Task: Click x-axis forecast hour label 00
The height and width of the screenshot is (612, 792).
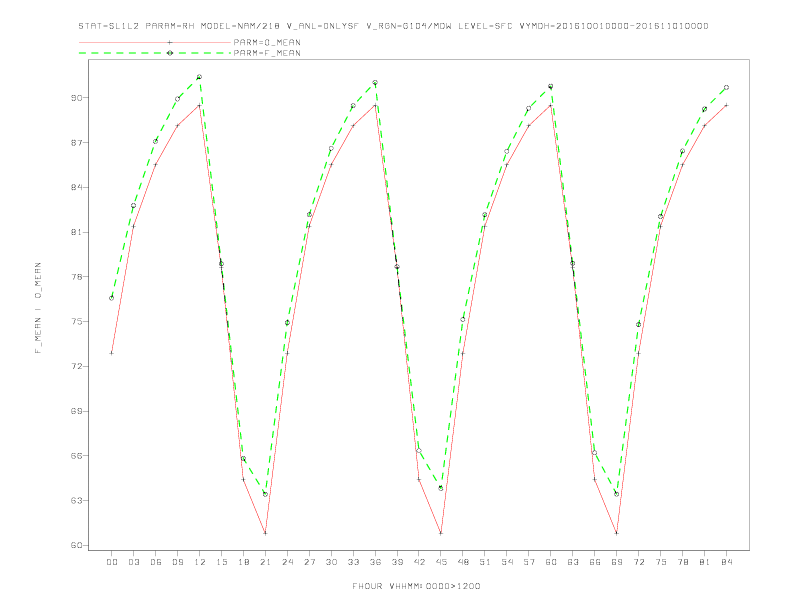Action: pos(112,562)
